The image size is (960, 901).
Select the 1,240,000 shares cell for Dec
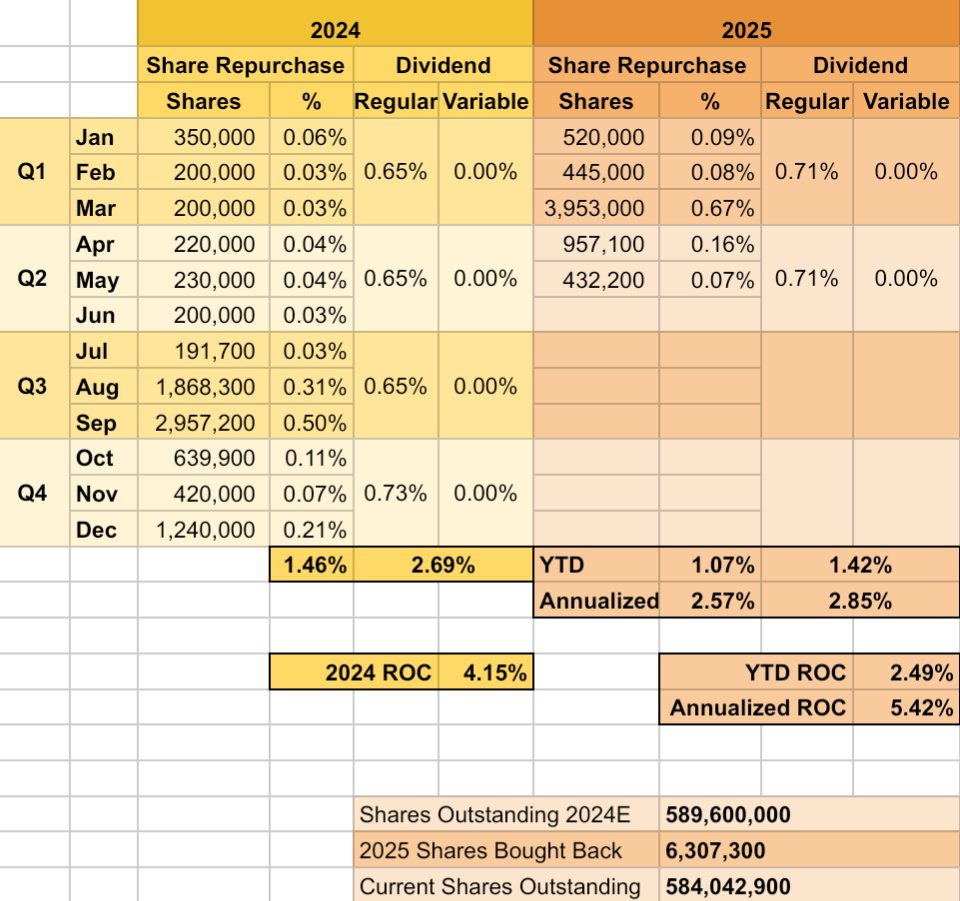pyautogui.click(x=204, y=529)
